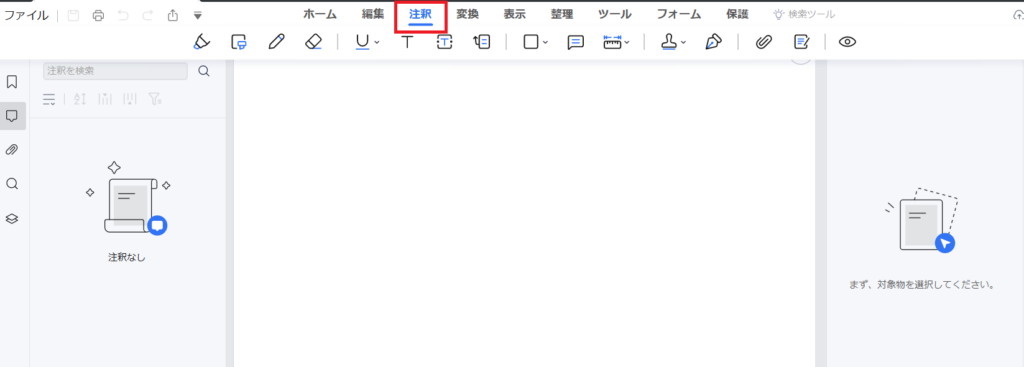Click the 検索ツール search box
This screenshot has height=367, width=1024.
[805, 14]
